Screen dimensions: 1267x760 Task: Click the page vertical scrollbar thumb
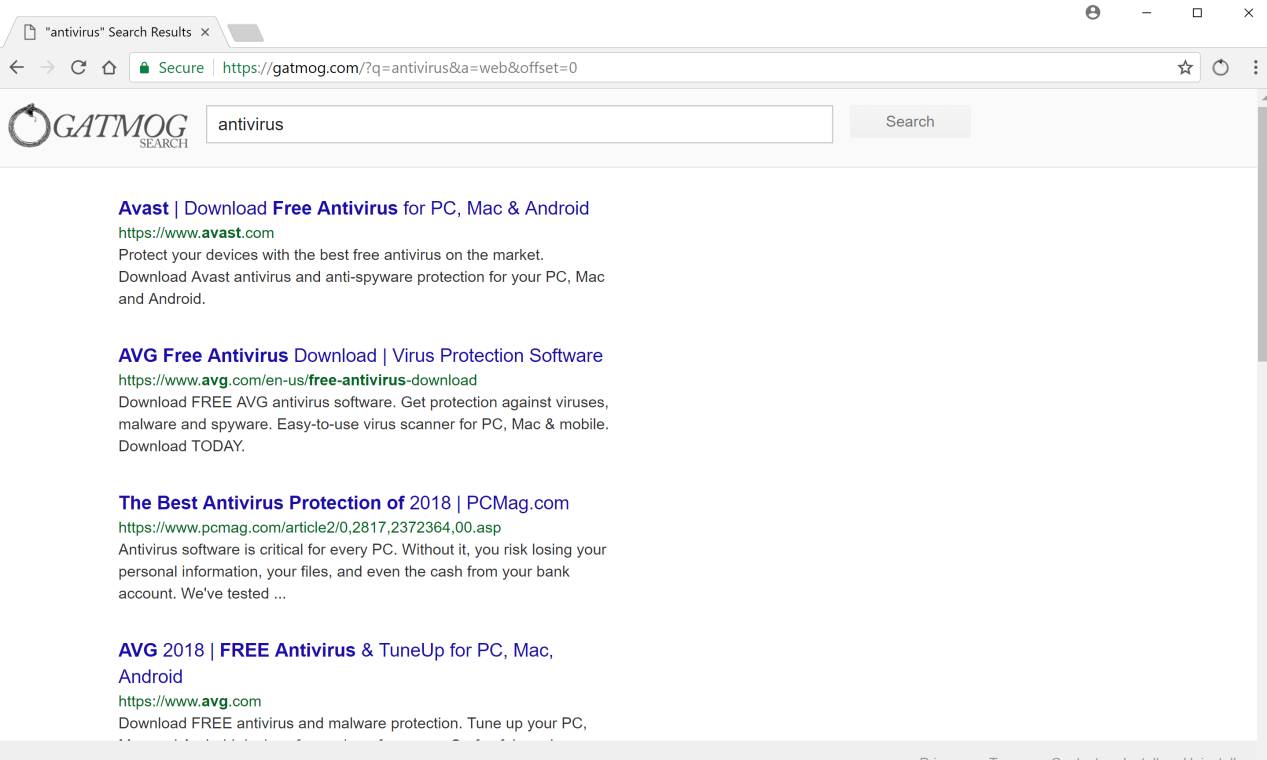point(1262,233)
